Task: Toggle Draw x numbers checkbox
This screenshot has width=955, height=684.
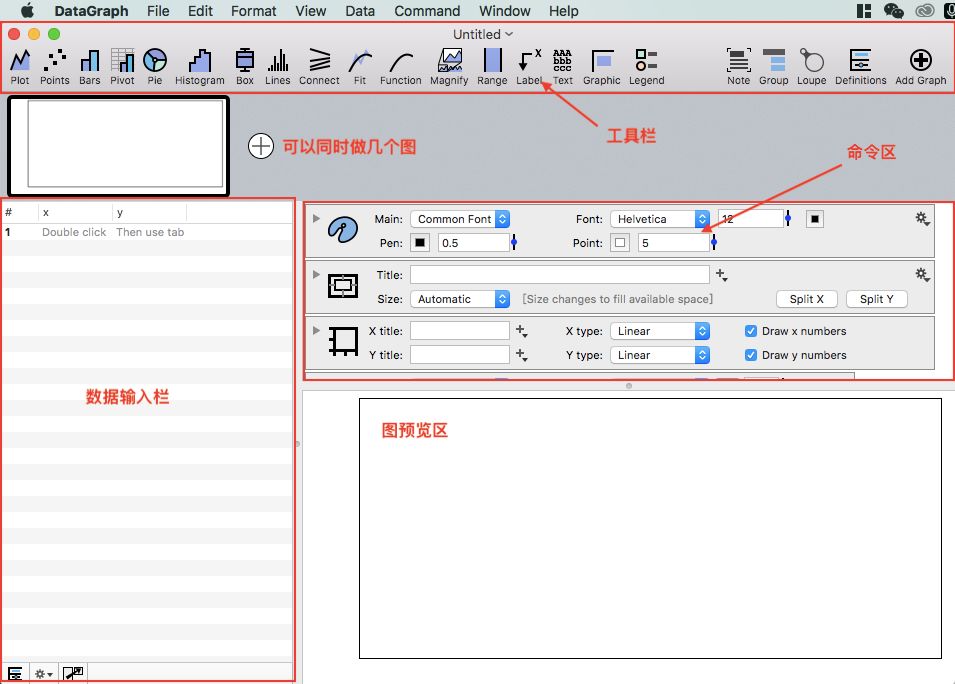Action: tap(751, 331)
